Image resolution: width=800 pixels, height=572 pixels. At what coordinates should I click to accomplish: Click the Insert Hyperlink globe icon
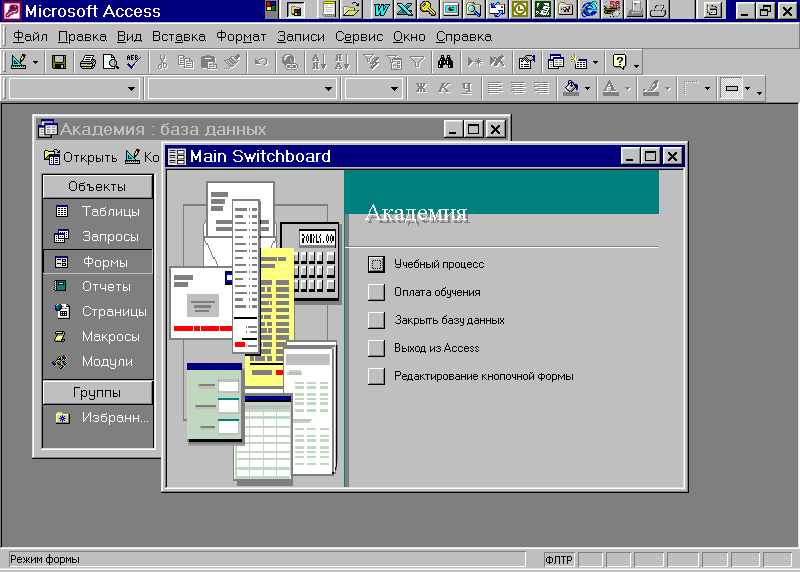click(x=290, y=62)
